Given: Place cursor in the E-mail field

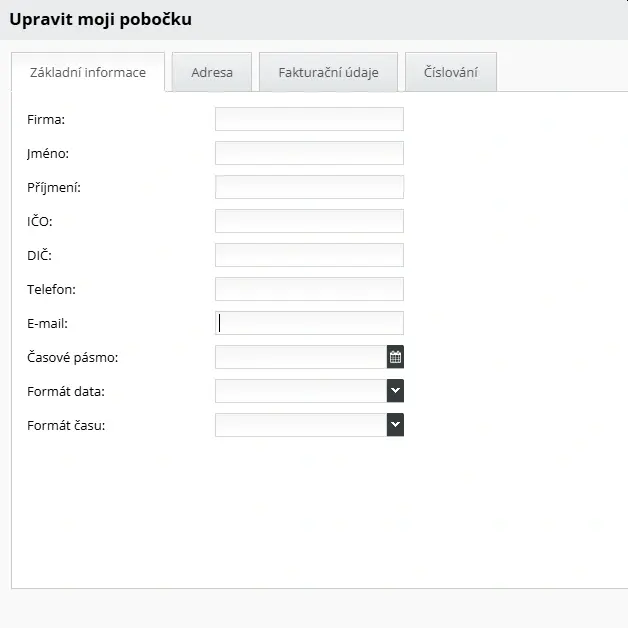Looking at the screenshot, I should click(x=309, y=323).
